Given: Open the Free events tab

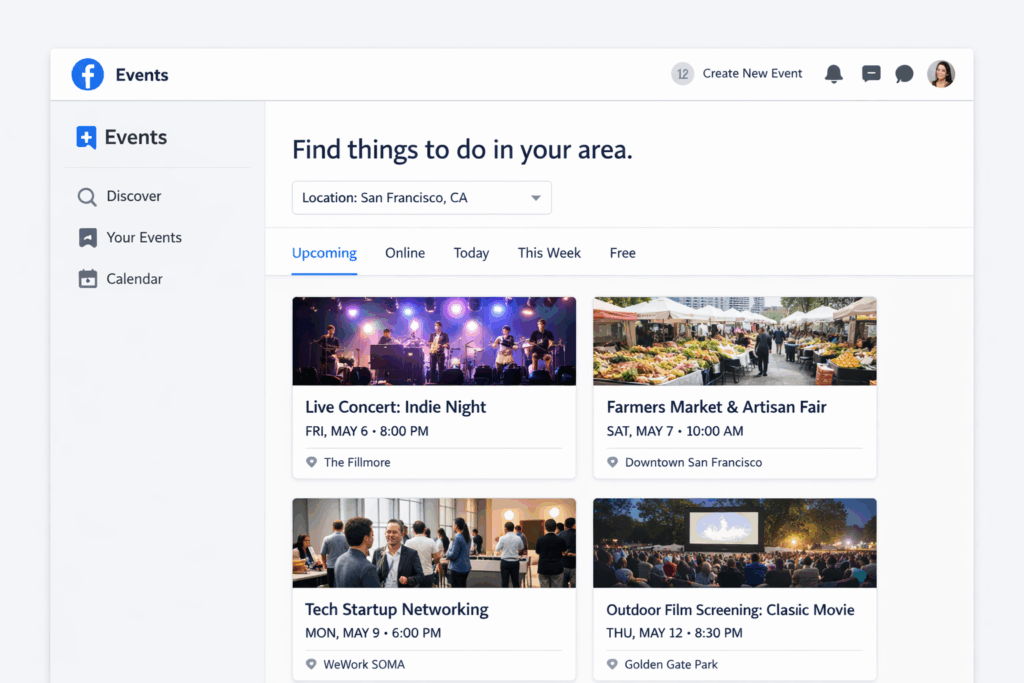Looking at the screenshot, I should pos(622,253).
